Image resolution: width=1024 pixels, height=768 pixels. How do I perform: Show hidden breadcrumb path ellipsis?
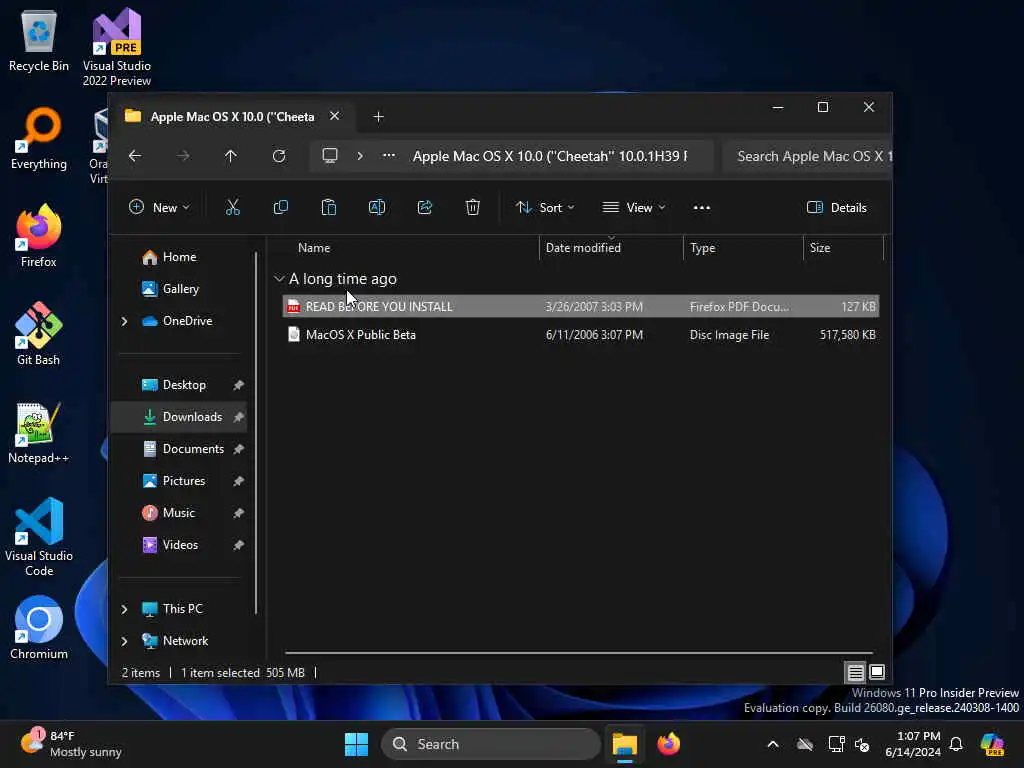coord(389,155)
